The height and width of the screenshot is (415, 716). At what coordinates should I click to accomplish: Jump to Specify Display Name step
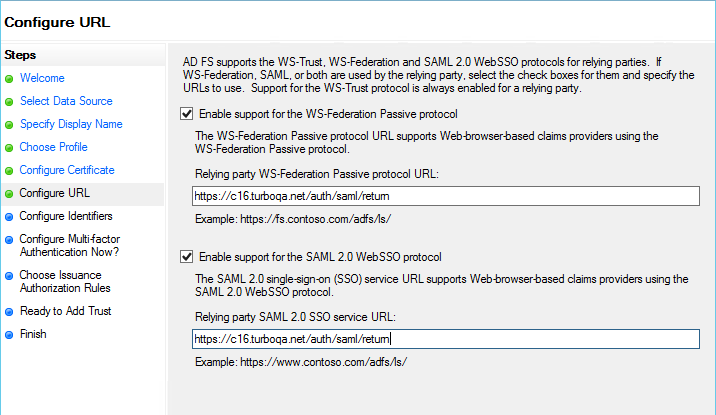point(71,124)
